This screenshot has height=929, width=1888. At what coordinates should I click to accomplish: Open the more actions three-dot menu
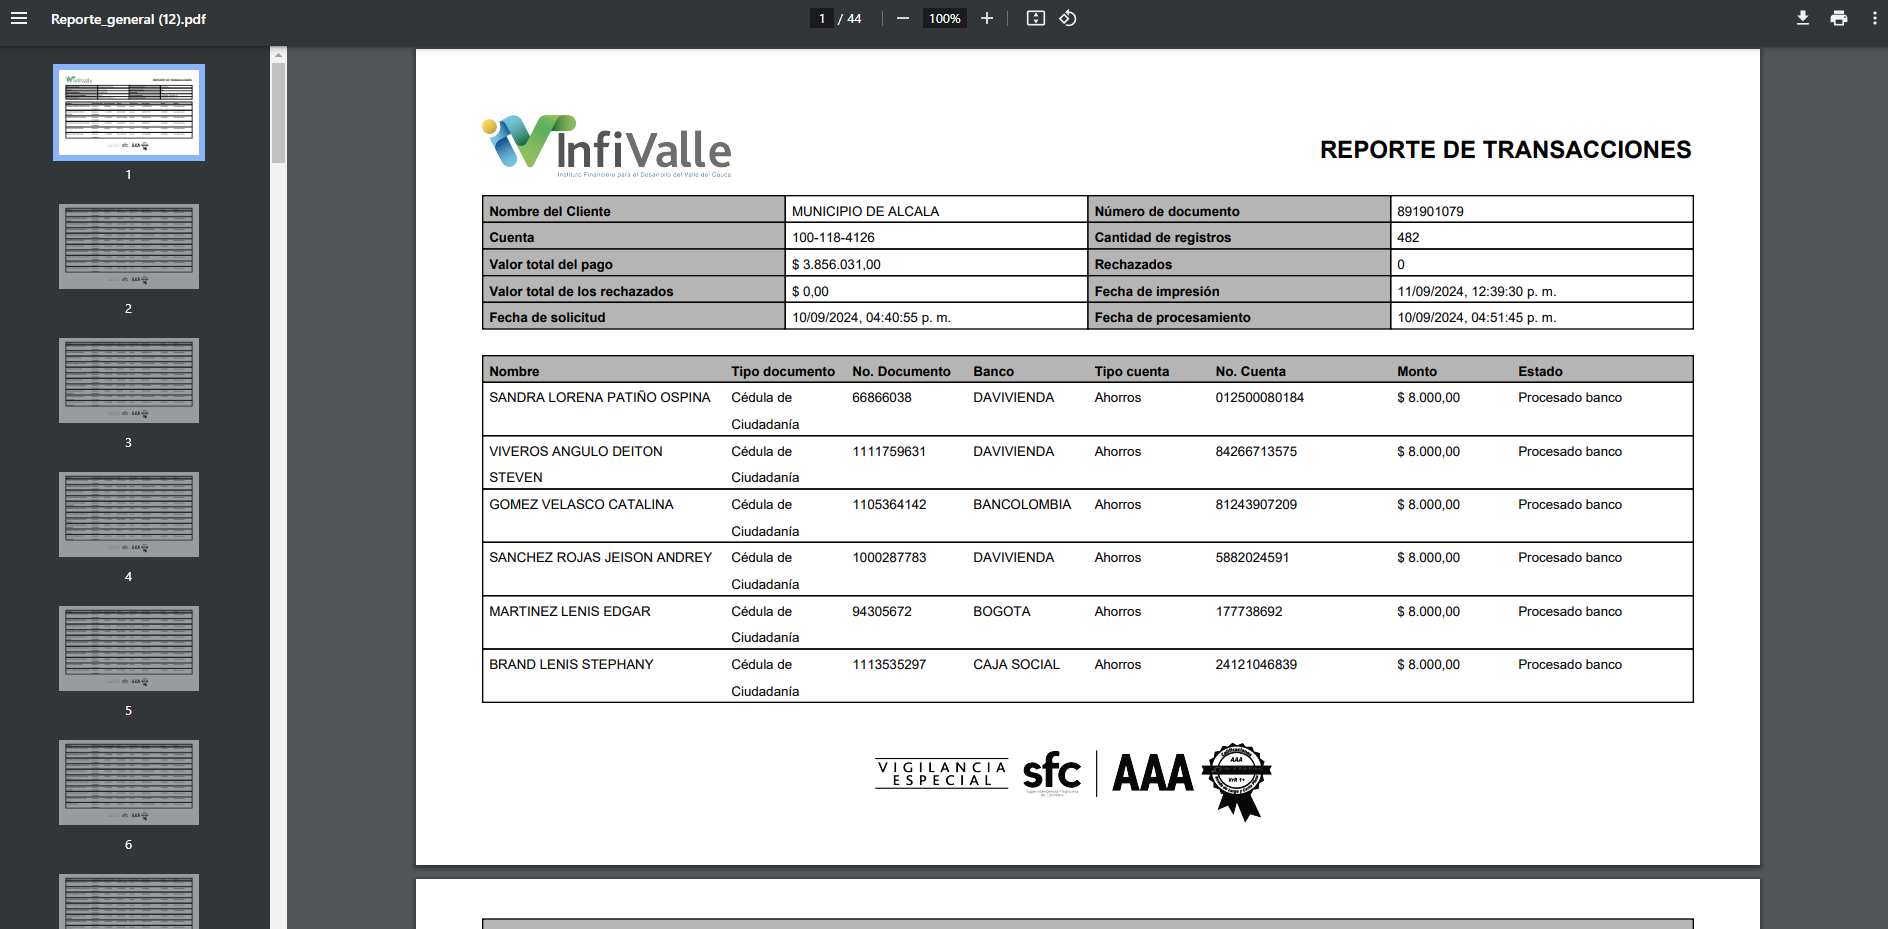[x=1874, y=18]
